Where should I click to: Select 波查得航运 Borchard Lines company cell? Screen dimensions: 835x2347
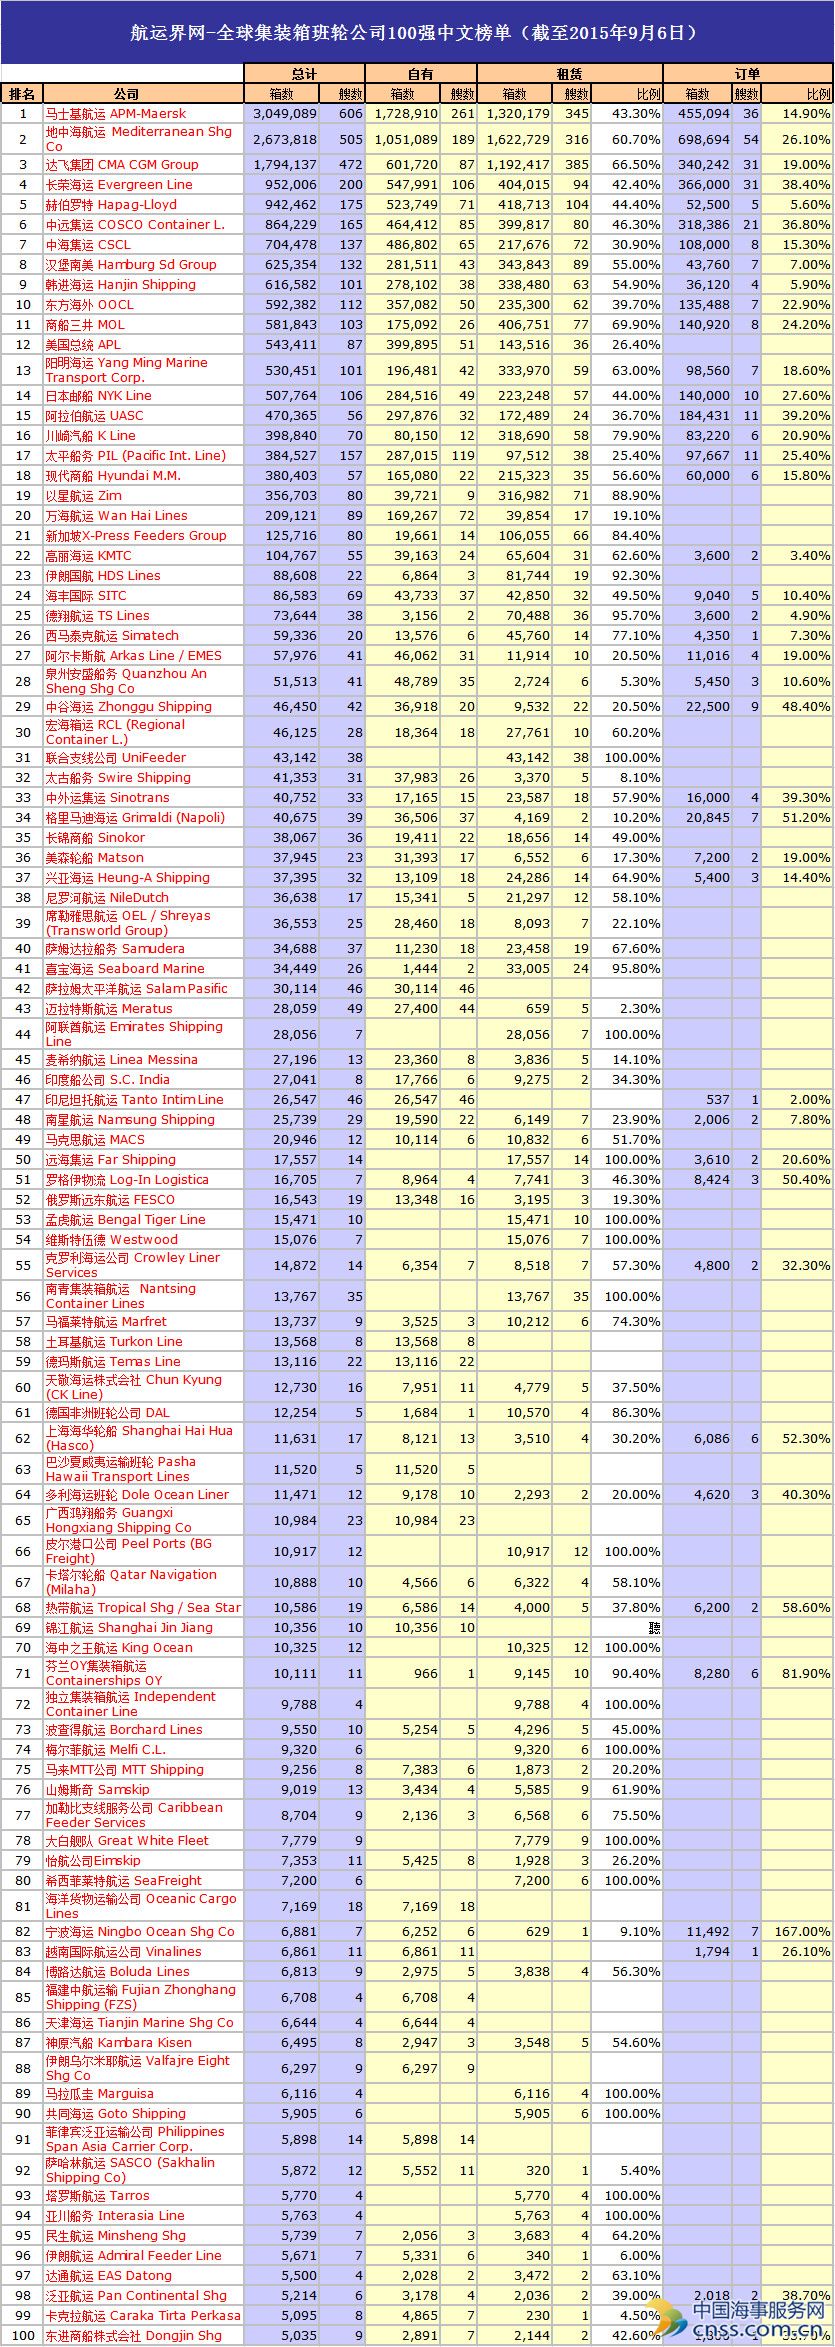[x=124, y=1730]
